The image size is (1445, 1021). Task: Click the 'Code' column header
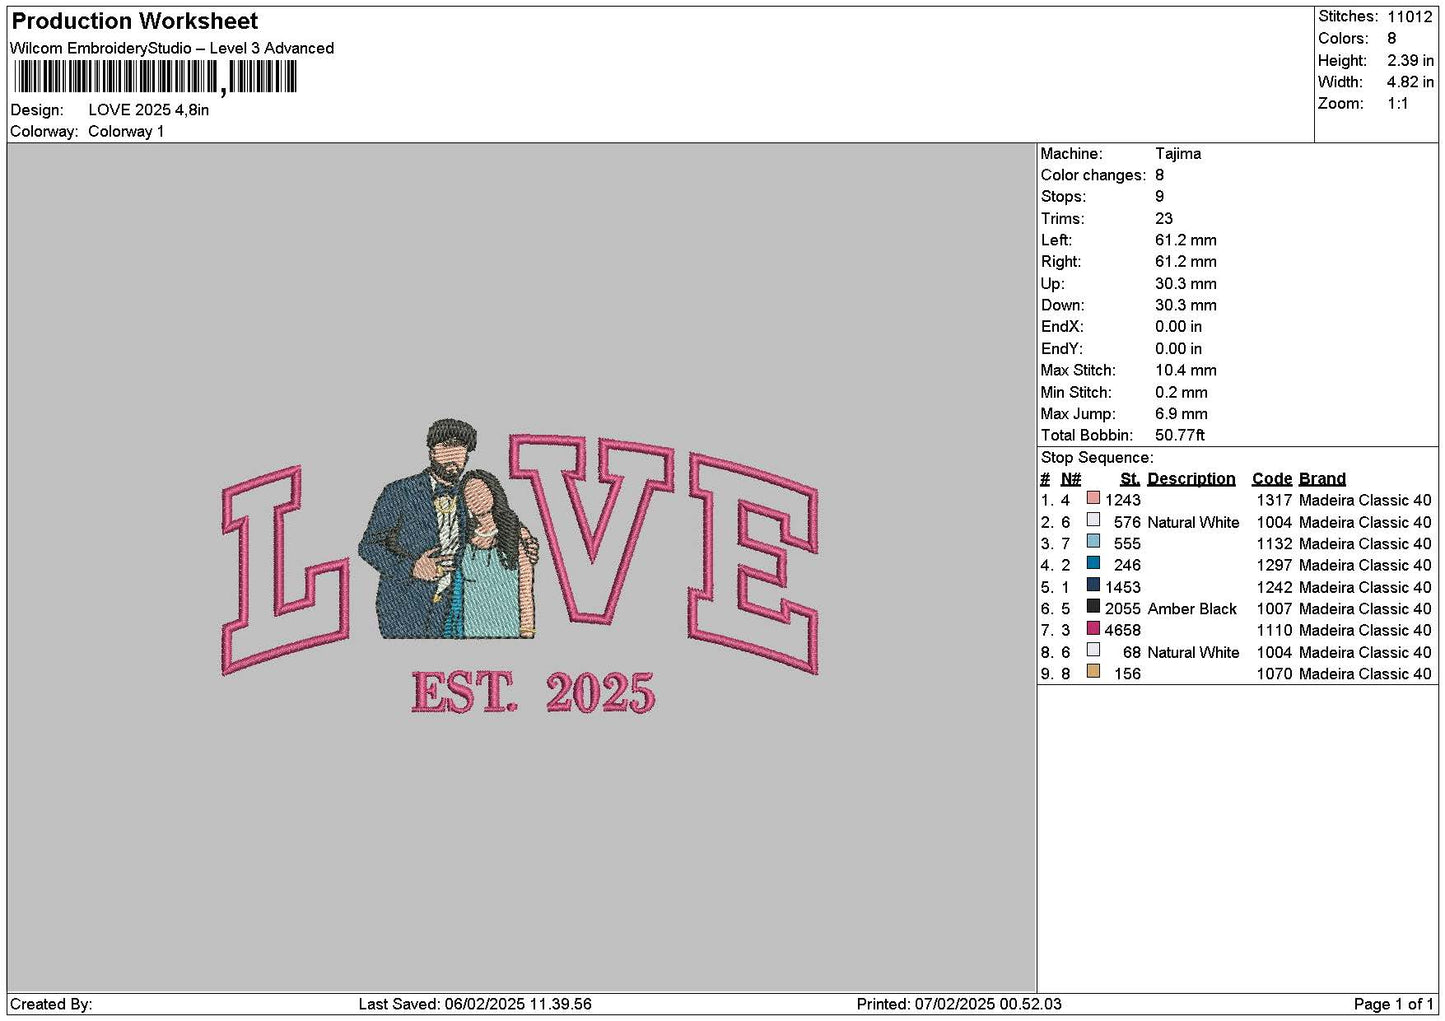pos(1272,479)
